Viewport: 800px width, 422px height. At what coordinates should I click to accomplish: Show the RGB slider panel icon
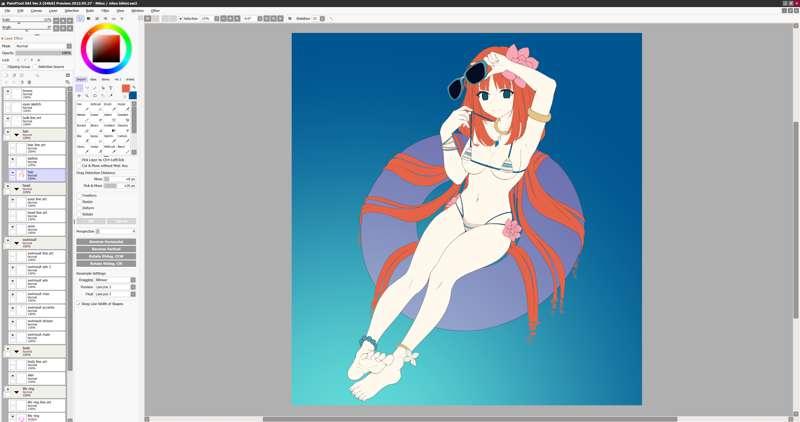[x=89, y=18]
